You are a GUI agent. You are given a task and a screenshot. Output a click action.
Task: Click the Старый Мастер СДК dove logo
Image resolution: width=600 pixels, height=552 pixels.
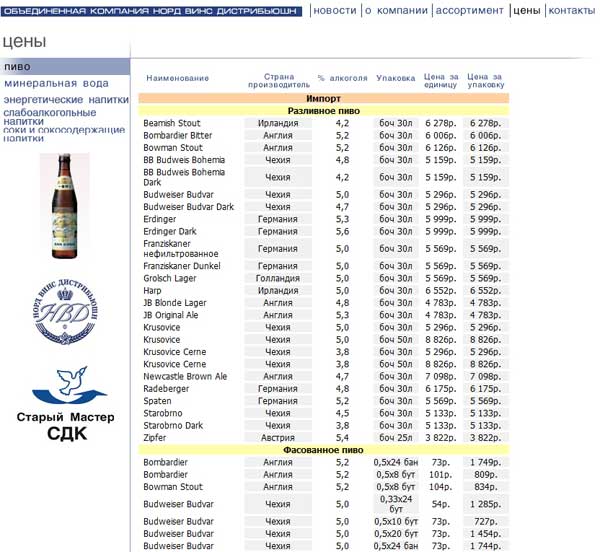pos(66,403)
